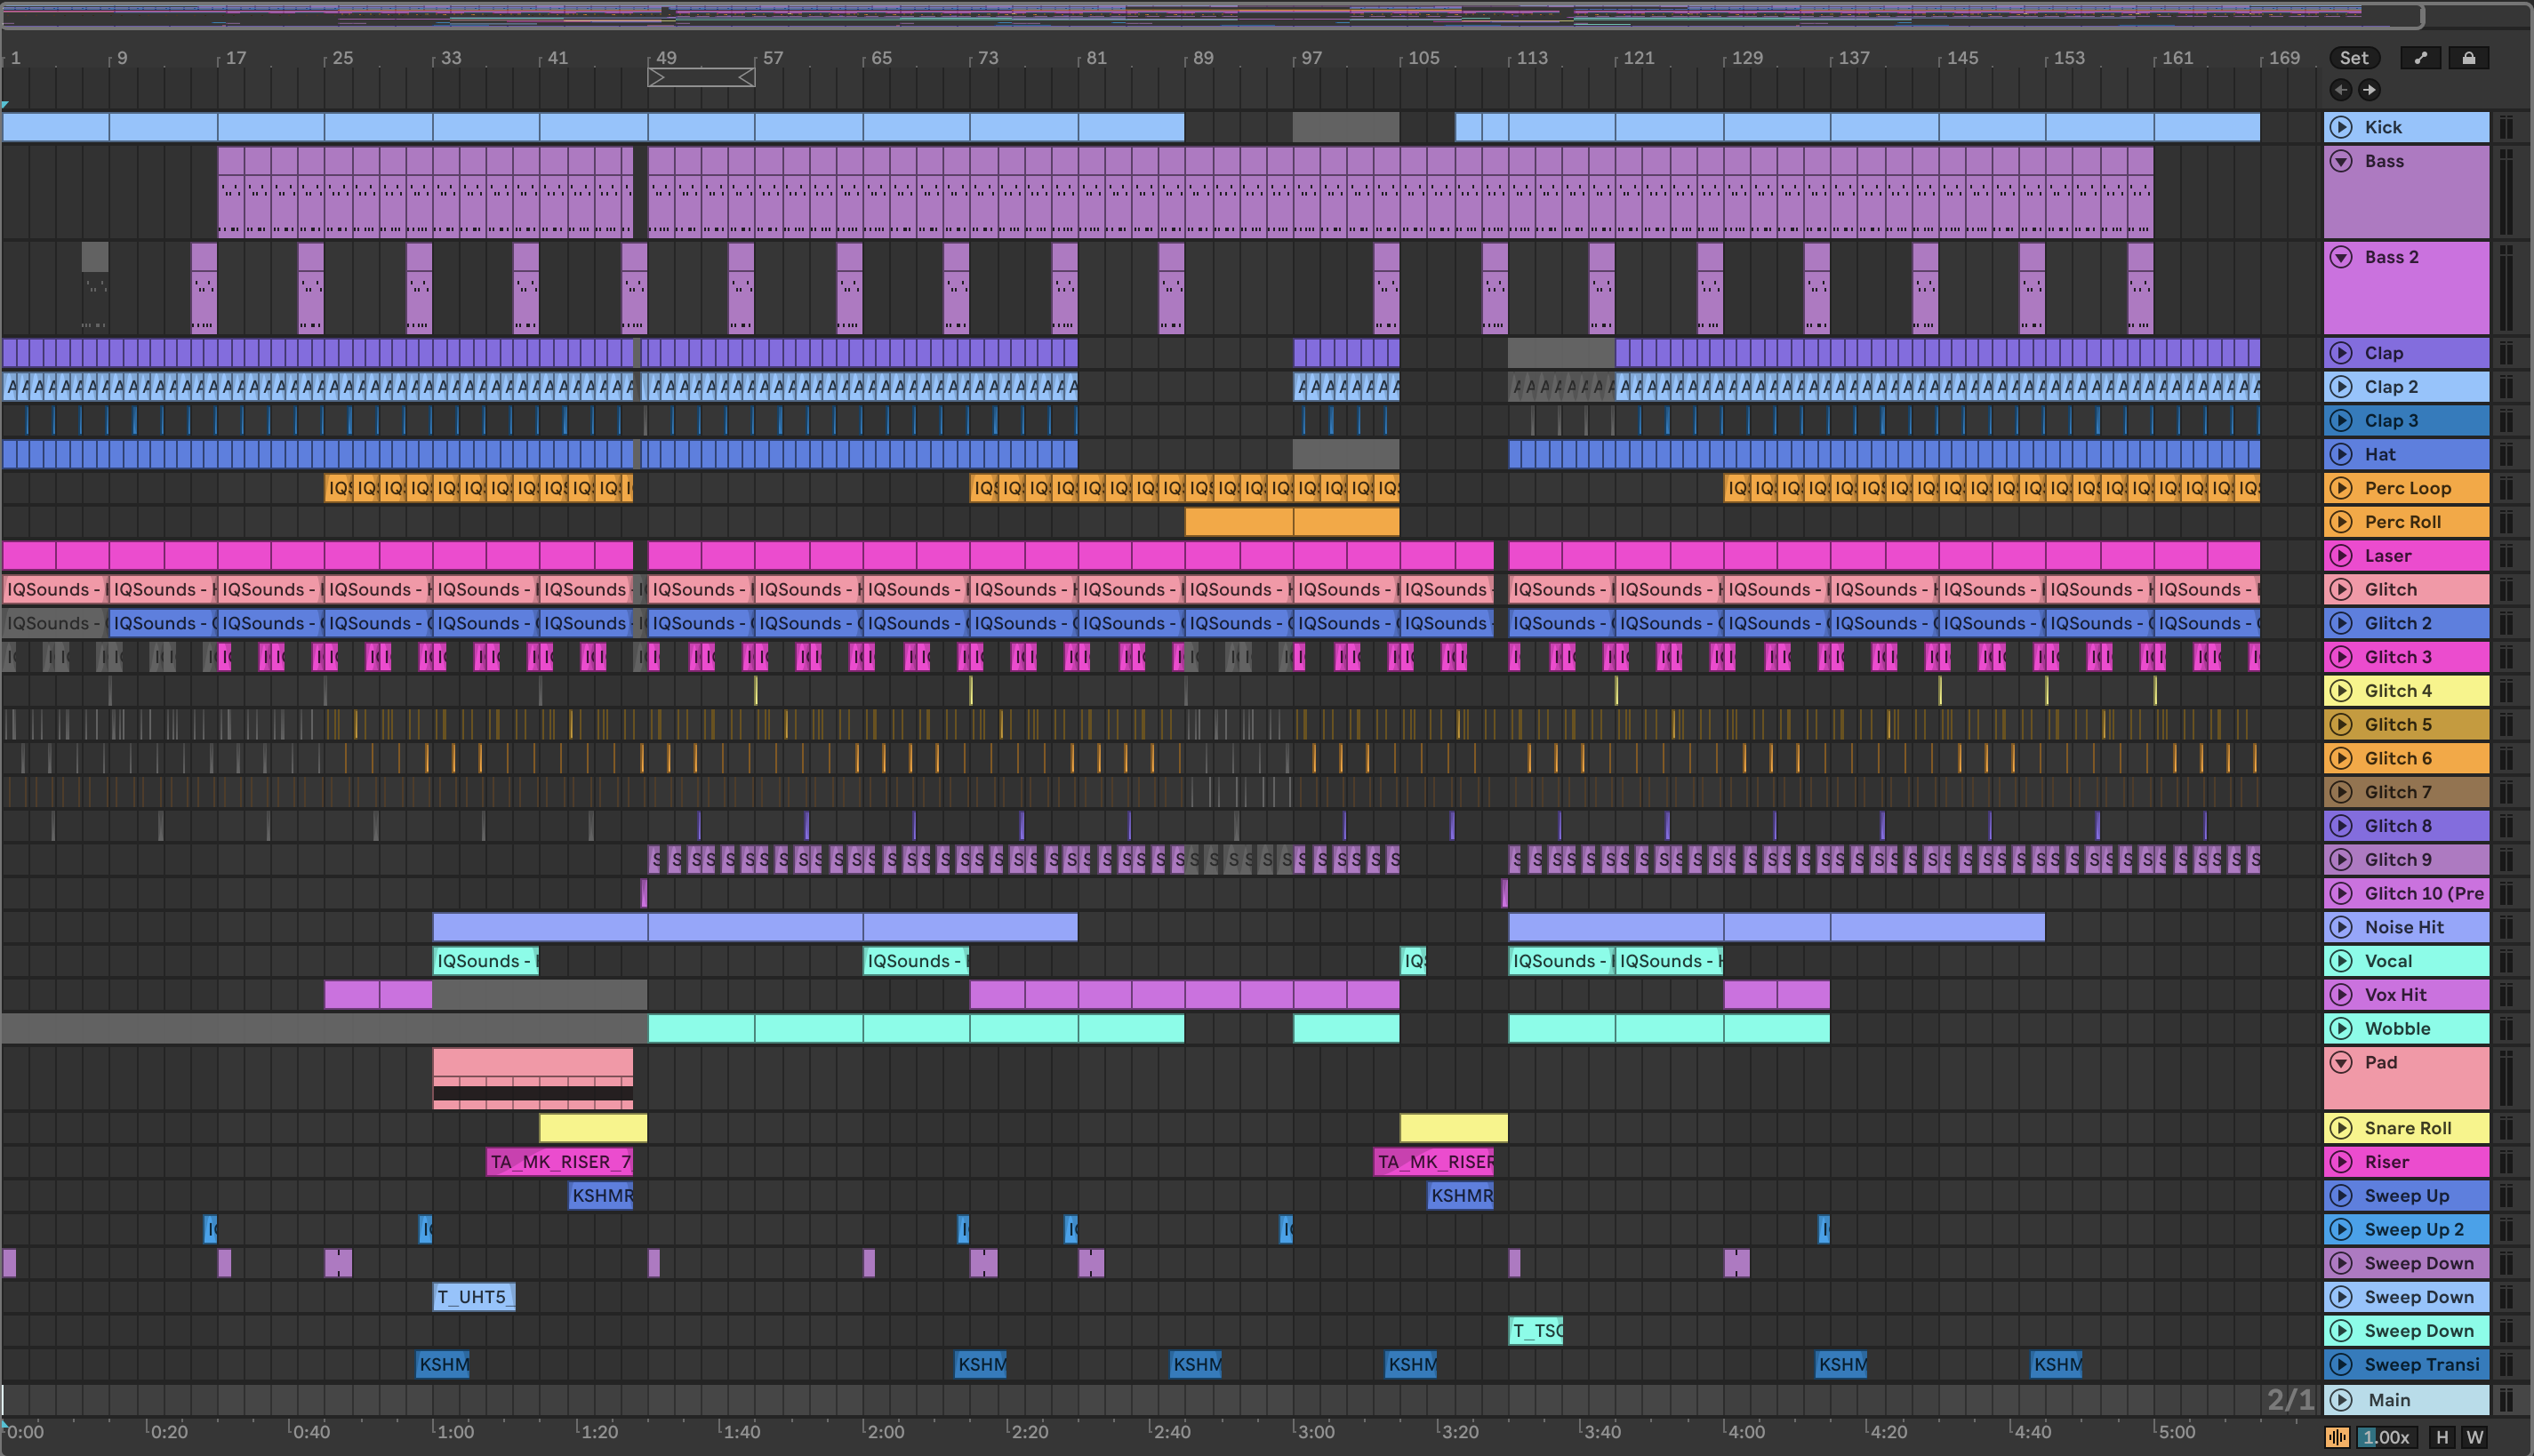Click the Noise Hit track unfold icon
The width and height of the screenshot is (2534, 1456).
coord(2341,927)
